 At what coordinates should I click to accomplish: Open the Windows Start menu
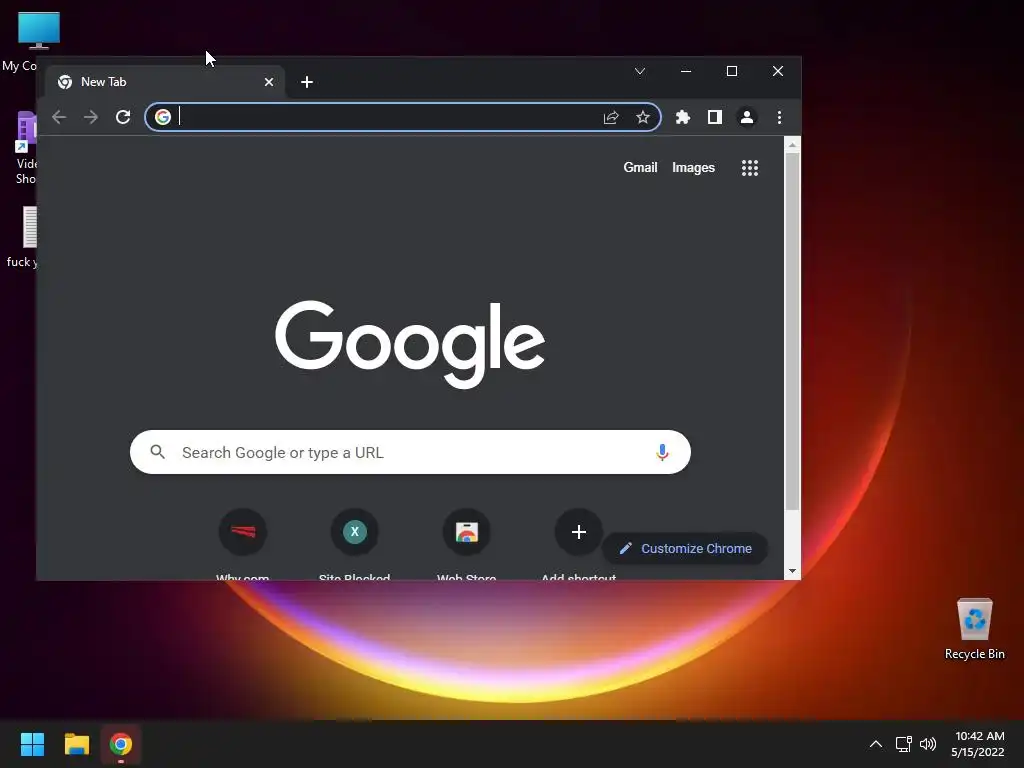coord(32,744)
